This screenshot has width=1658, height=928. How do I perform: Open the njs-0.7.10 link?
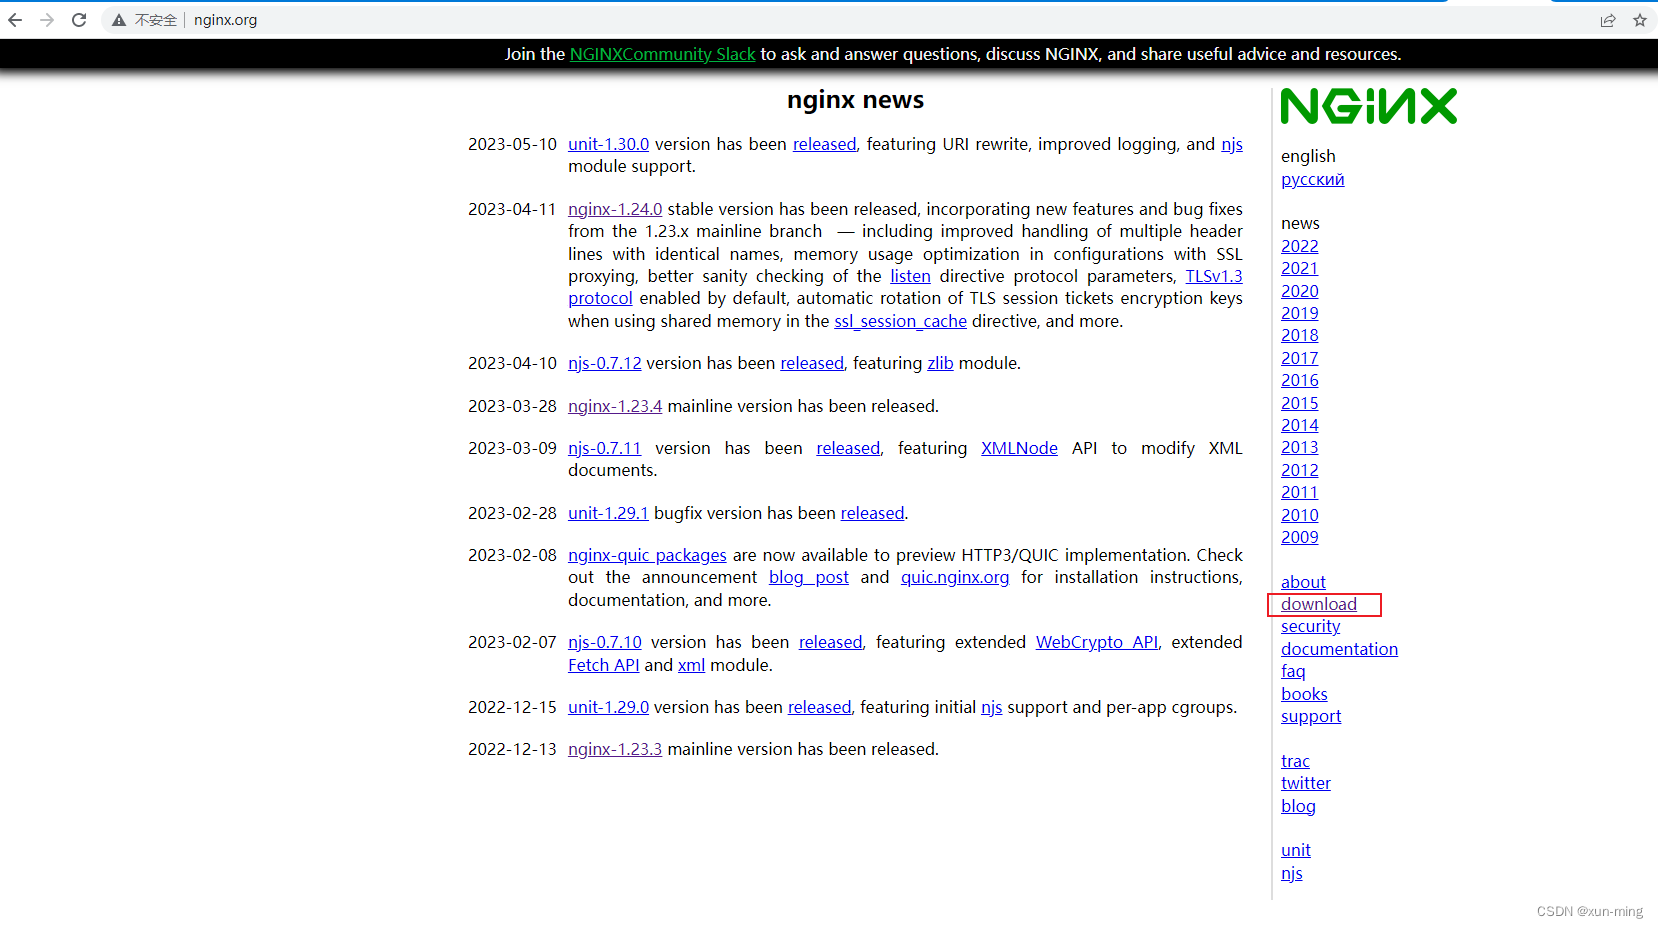[x=604, y=642]
